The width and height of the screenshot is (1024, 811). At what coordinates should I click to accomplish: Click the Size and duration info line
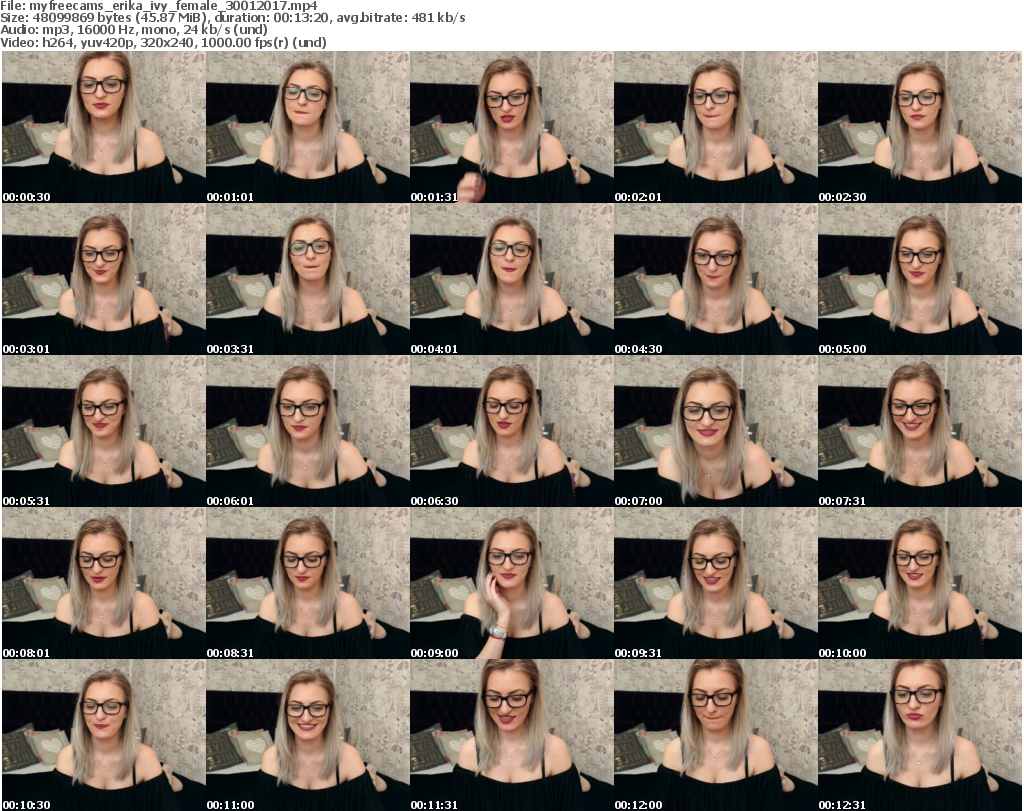click(x=232, y=18)
